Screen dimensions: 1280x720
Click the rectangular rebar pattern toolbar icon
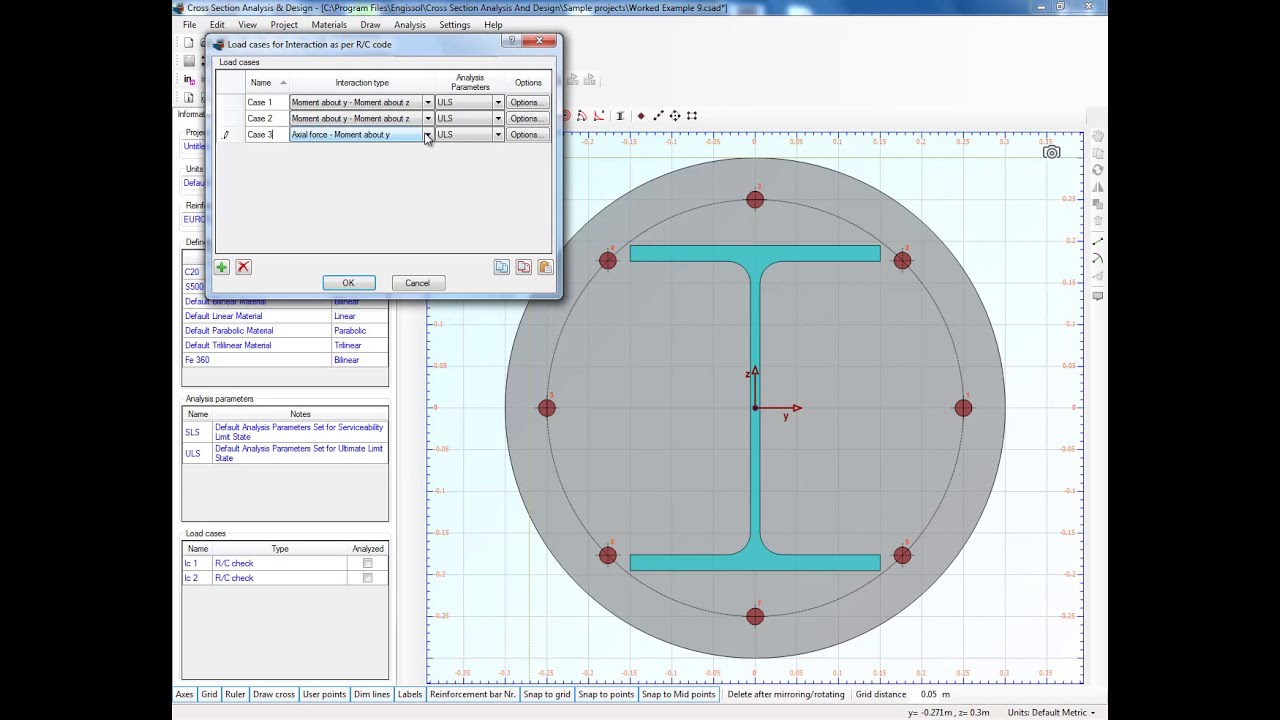[x=692, y=116]
